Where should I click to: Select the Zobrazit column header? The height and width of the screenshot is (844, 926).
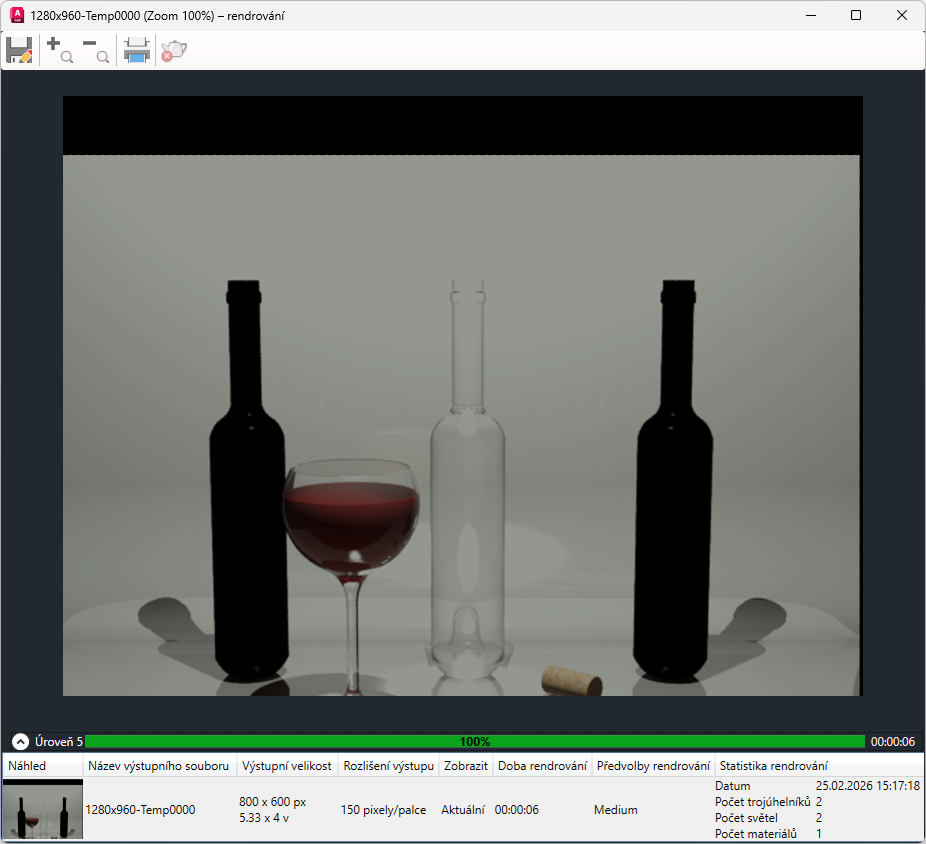(466, 766)
